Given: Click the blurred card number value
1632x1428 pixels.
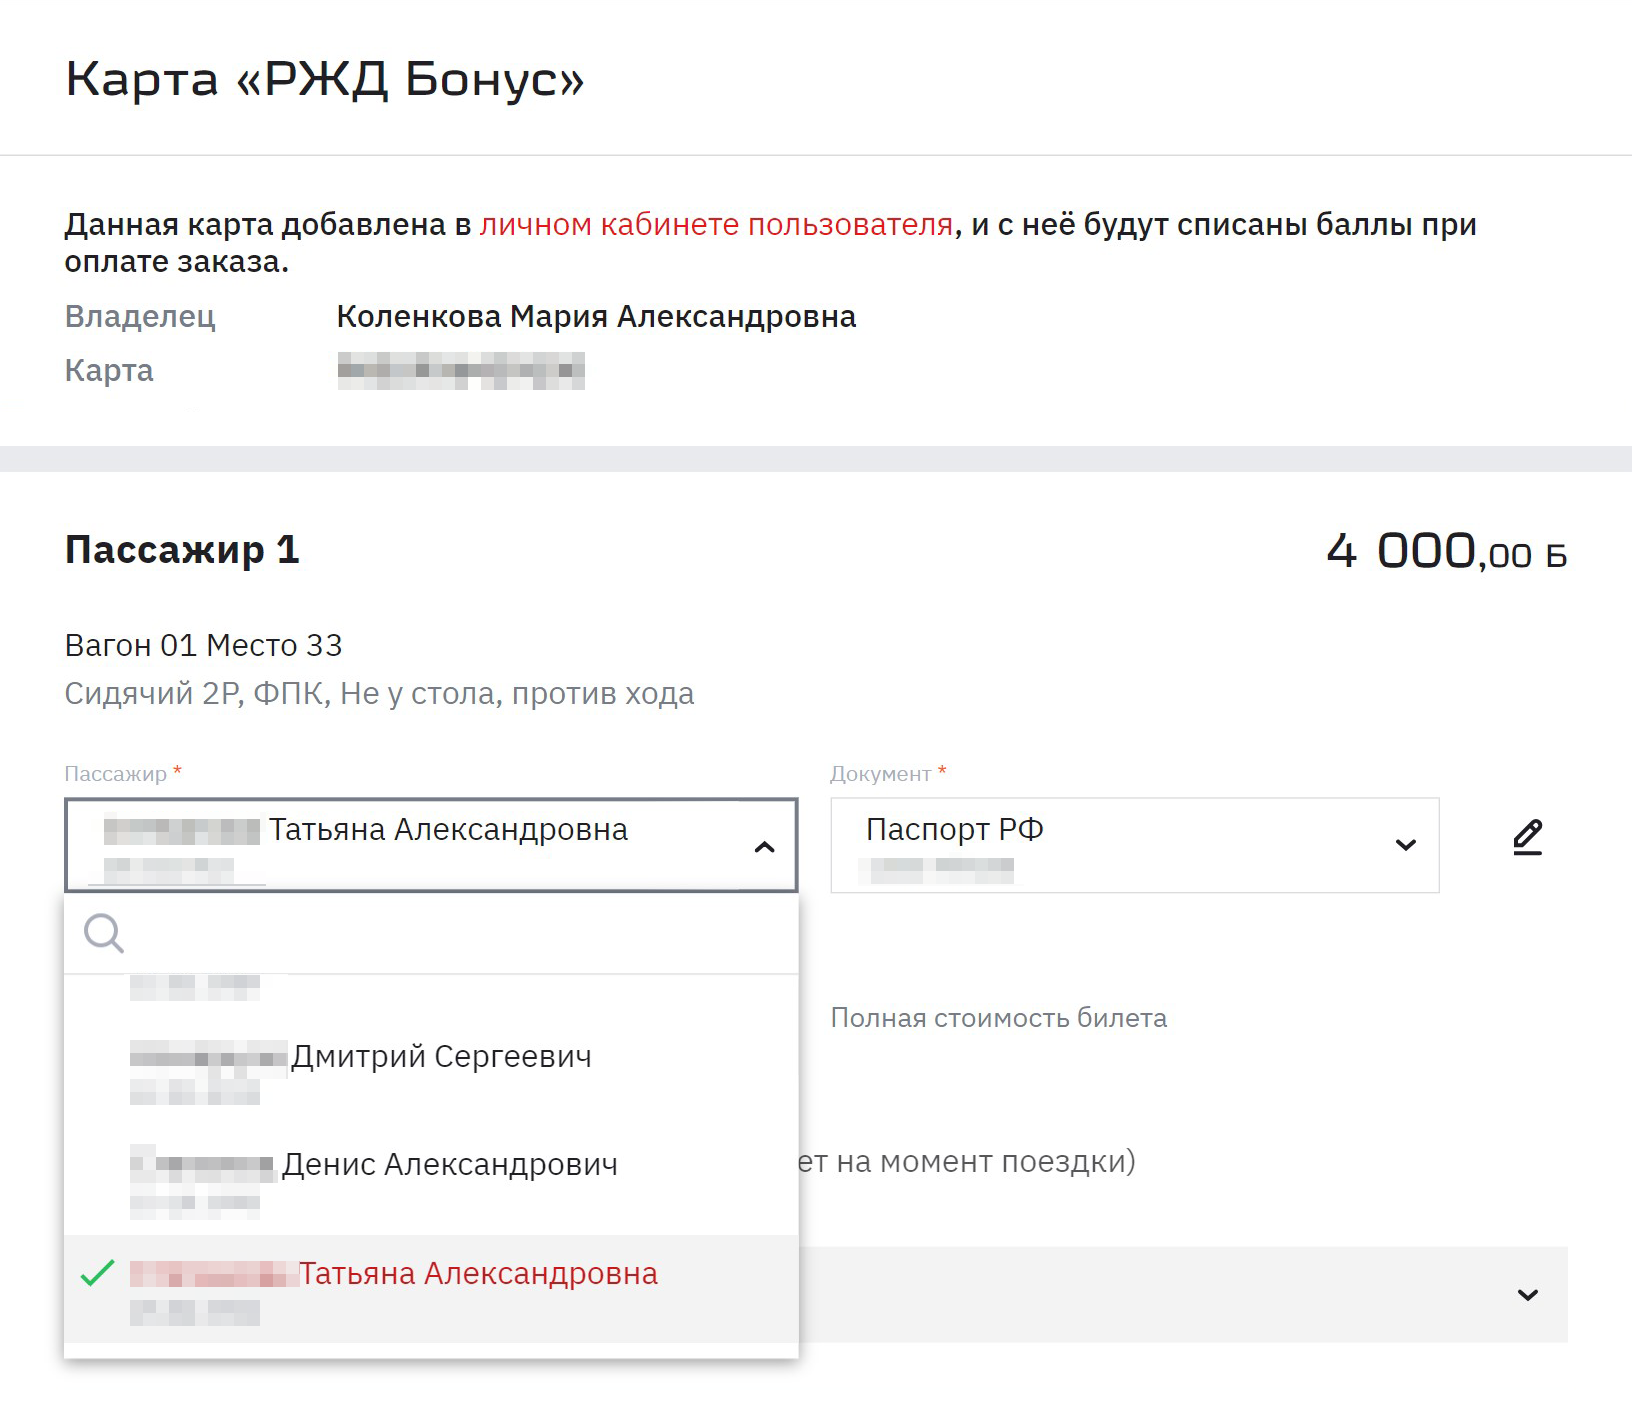Looking at the screenshot, I should 461,371.
